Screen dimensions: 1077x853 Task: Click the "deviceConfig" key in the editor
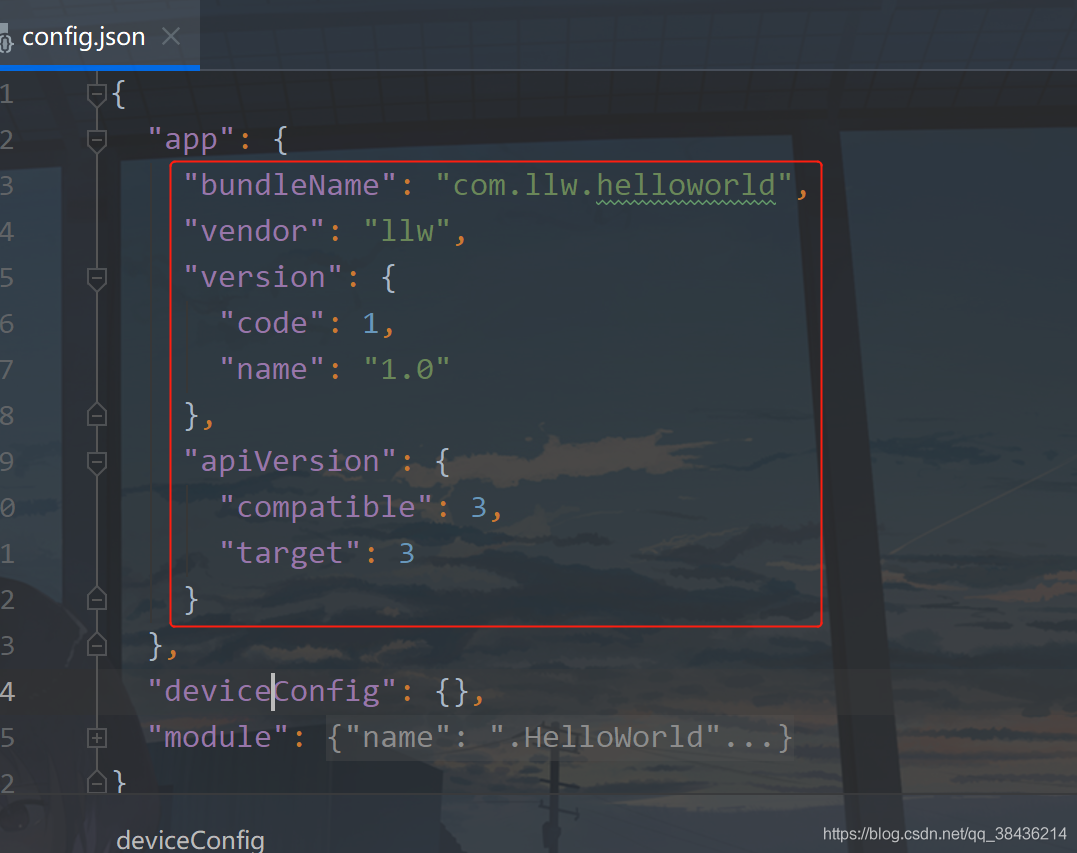click(x=272, y=692)
